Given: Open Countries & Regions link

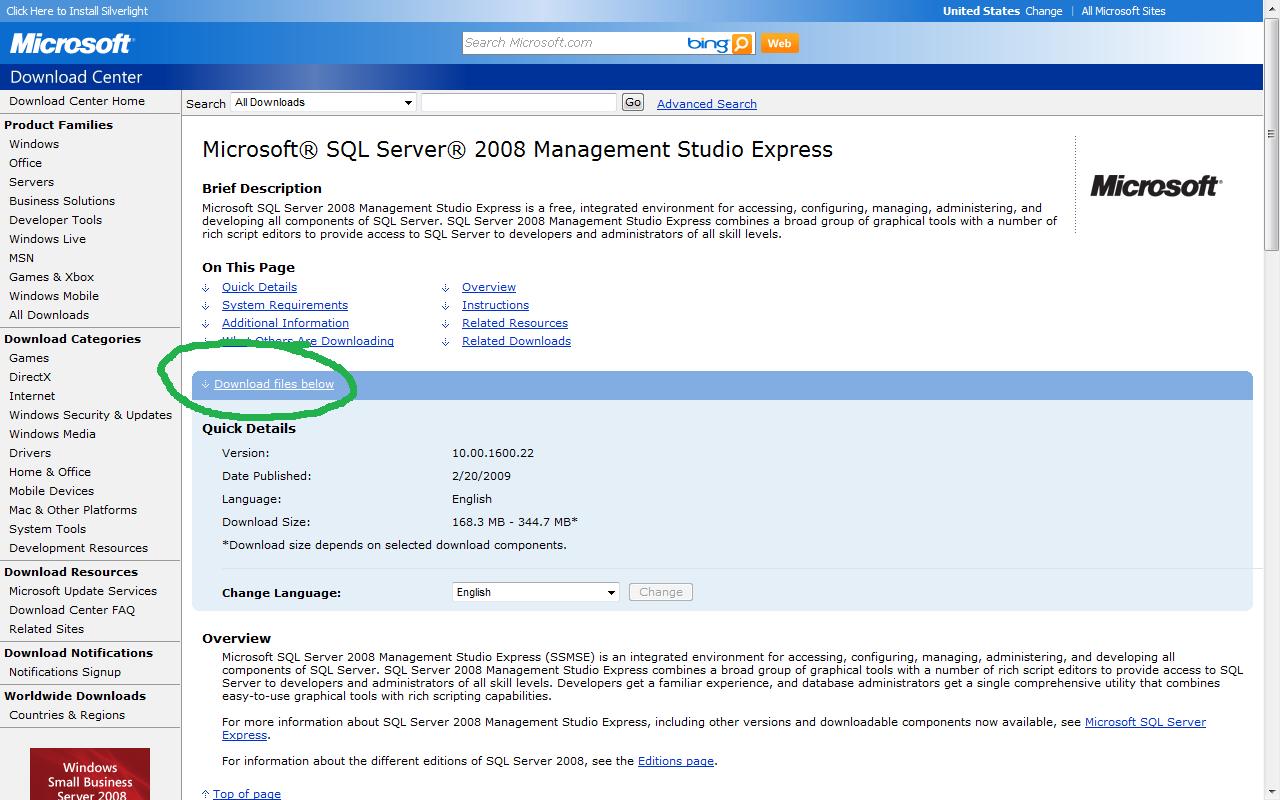Looking at the screenshot, I should 67,715.
